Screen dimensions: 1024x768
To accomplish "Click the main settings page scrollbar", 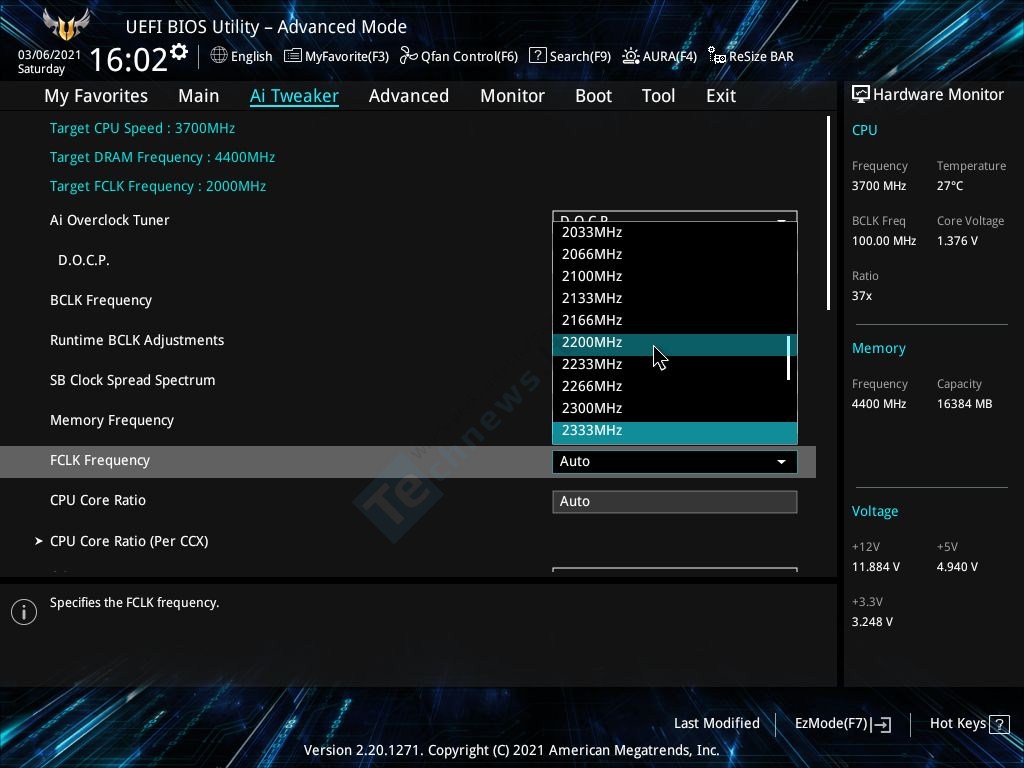I will (x=828, y=213).
